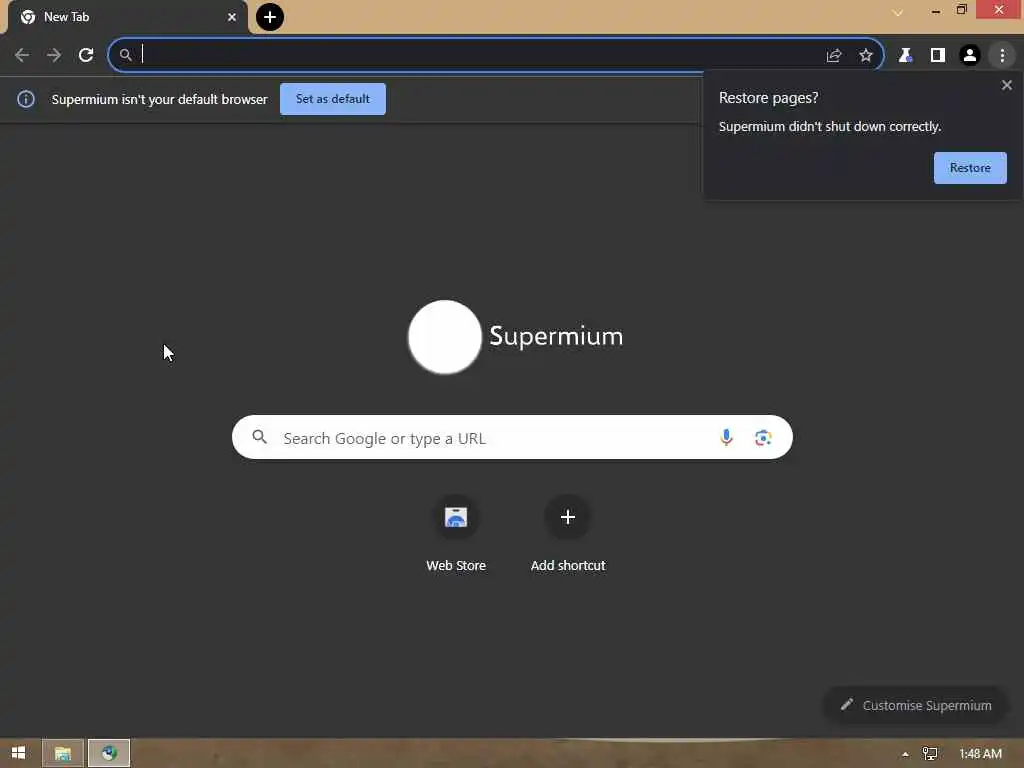Click the 'Supermium didn't shut down correctly.' text

click(830, 127)
